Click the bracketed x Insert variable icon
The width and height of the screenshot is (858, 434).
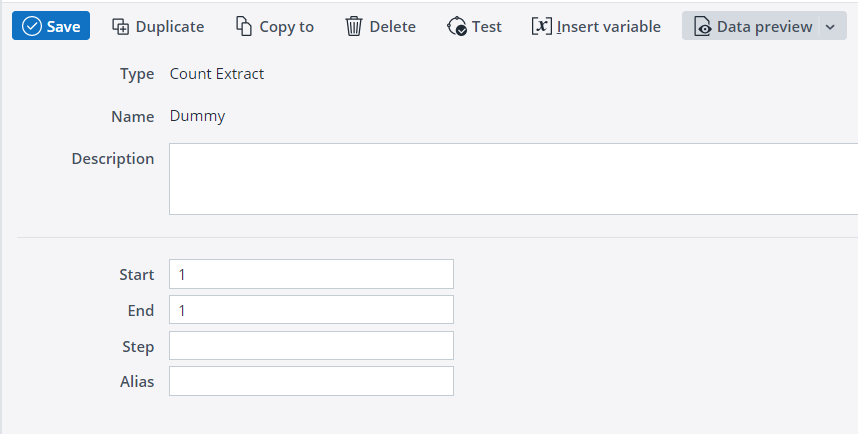coord(542,26)
